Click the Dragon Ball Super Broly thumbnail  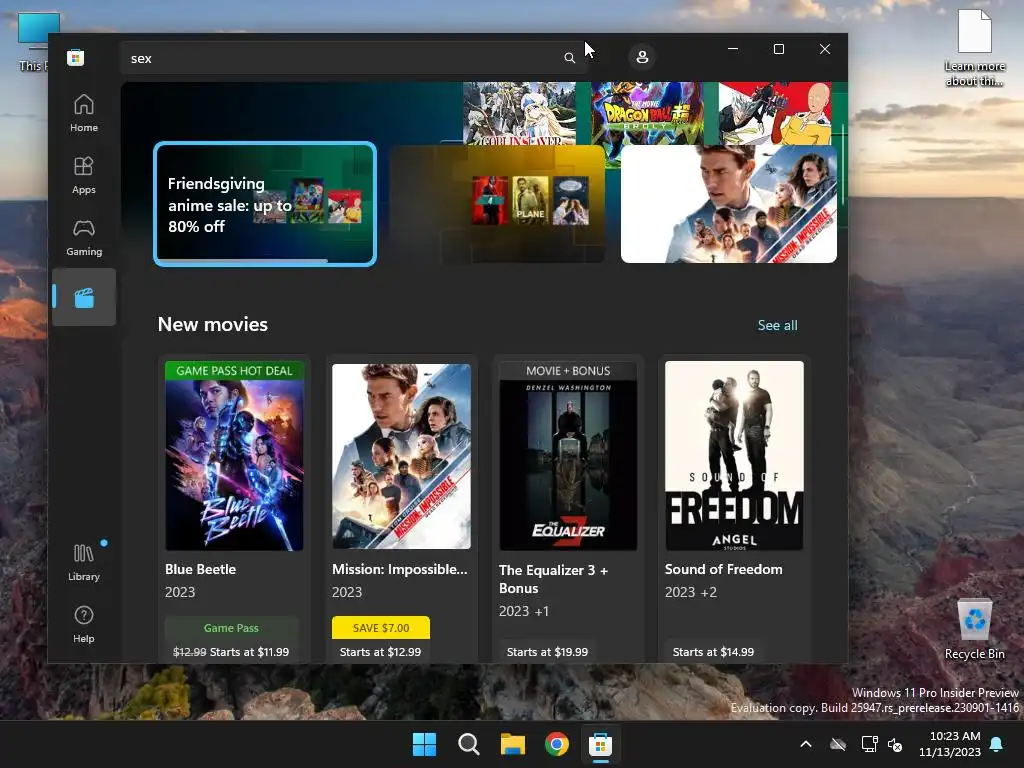point(647,114)
